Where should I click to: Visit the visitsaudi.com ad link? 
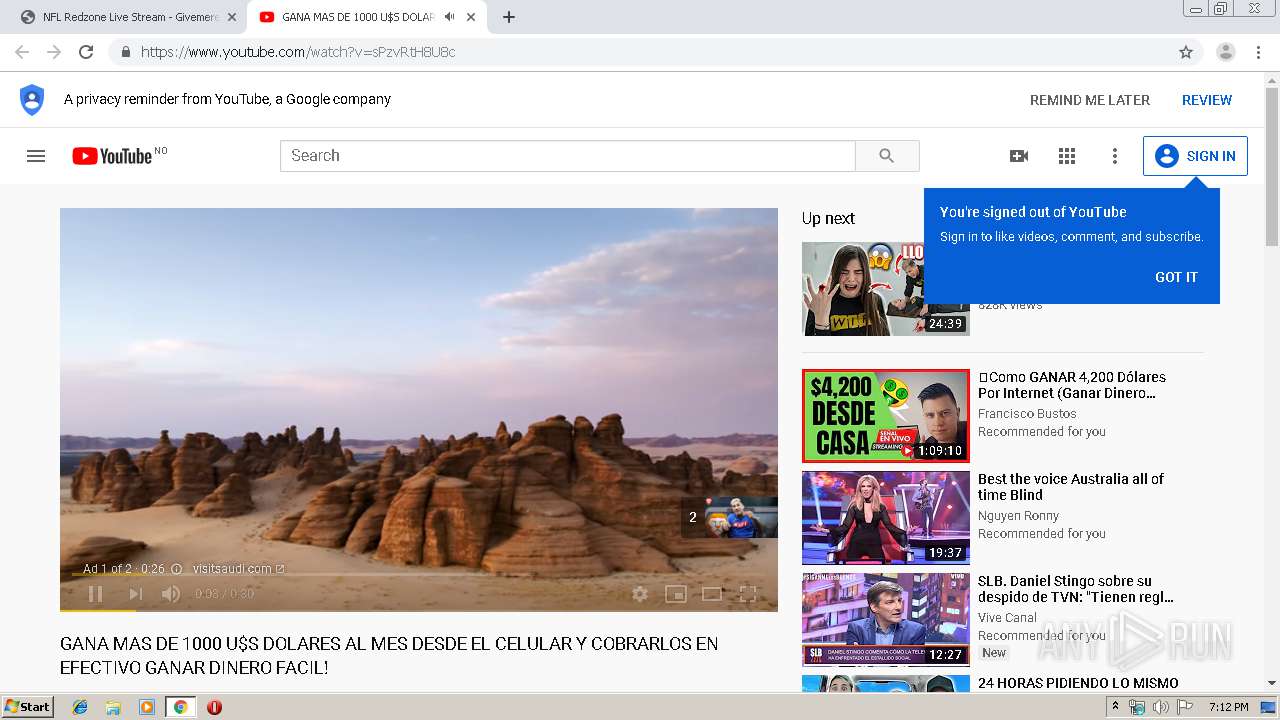[x=238, y=569]
